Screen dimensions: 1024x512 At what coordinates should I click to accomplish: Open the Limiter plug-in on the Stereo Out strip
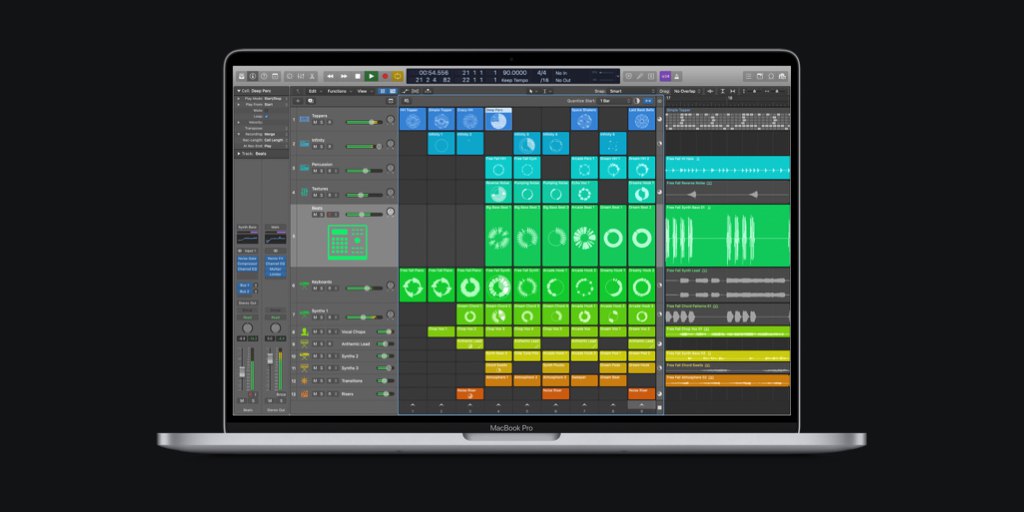pos(275,274)
